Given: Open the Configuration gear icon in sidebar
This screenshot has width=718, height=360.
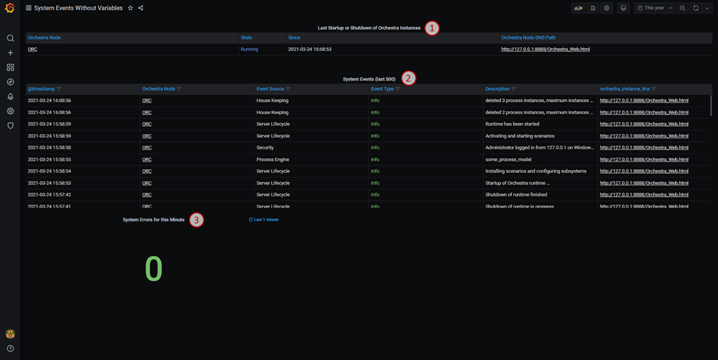Looking at the screenshot, I should point(10,111).
